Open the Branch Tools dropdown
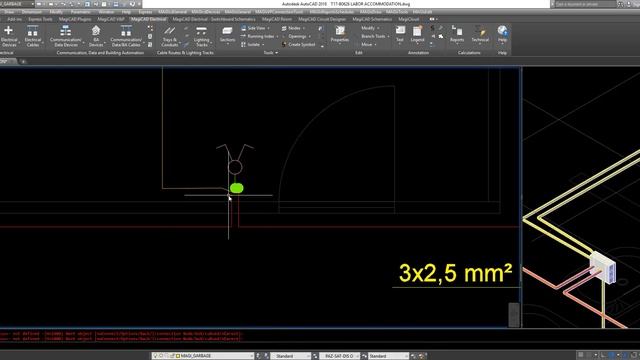640x360 pixels. 375,36
